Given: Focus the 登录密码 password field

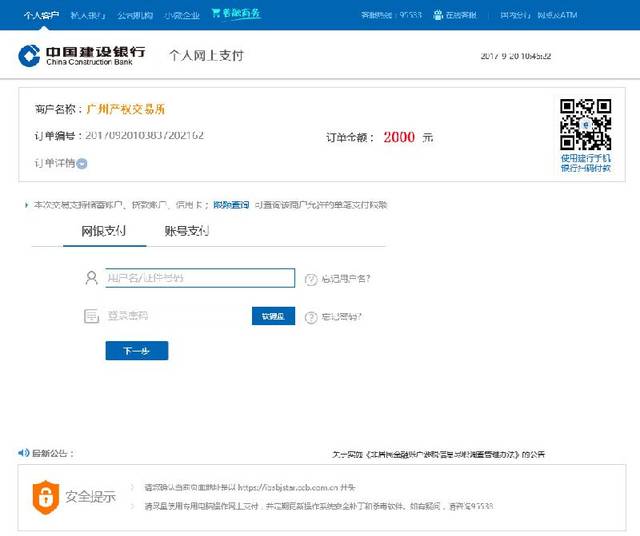Looking at the screenshot, I should [x=178, y=316].
